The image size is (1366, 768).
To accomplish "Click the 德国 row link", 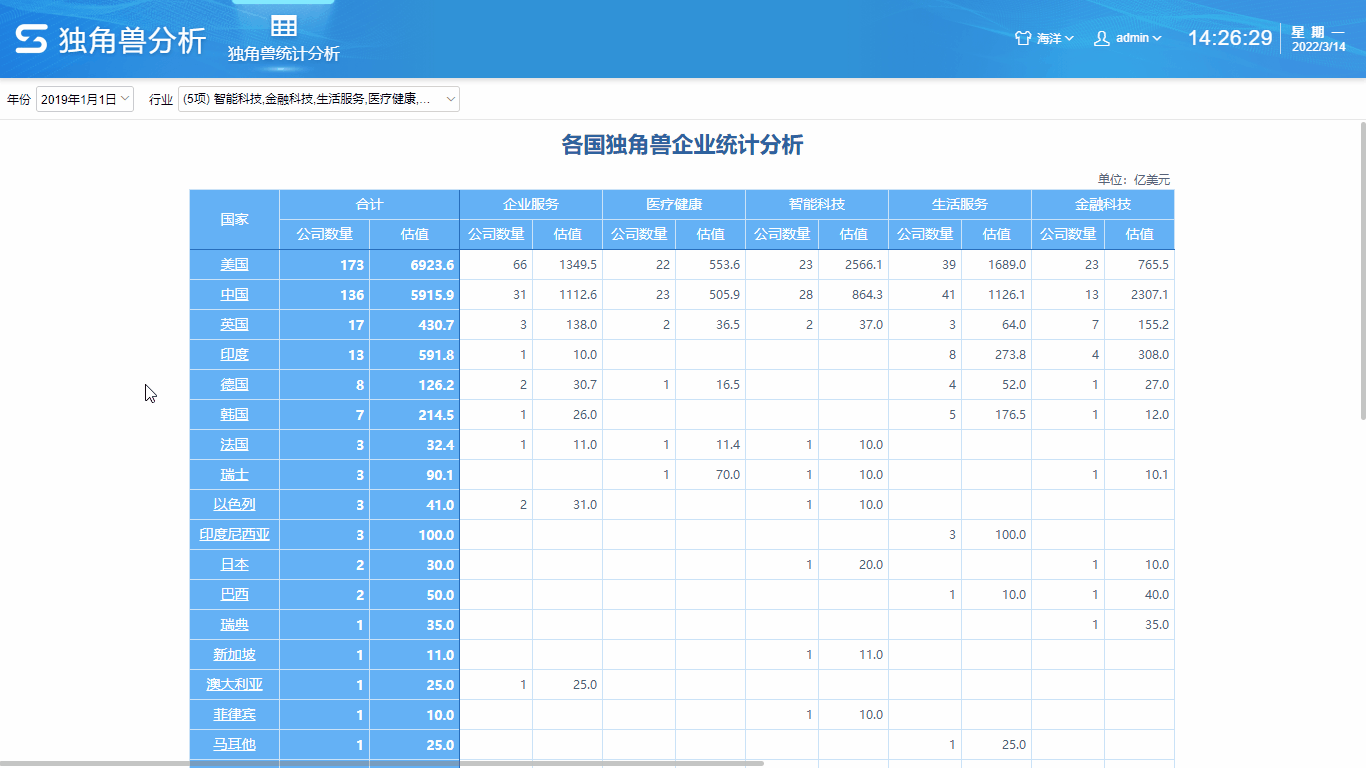I will coord(234,384).
